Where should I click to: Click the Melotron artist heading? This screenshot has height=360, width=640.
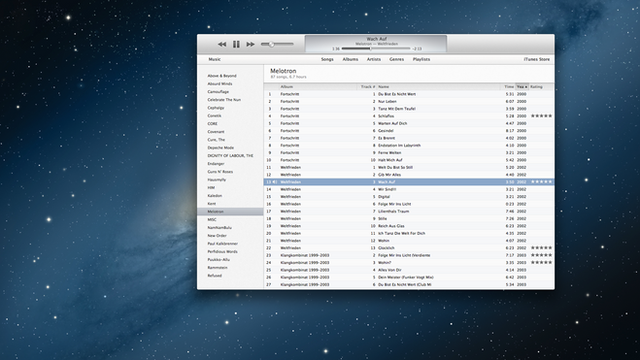283,71
